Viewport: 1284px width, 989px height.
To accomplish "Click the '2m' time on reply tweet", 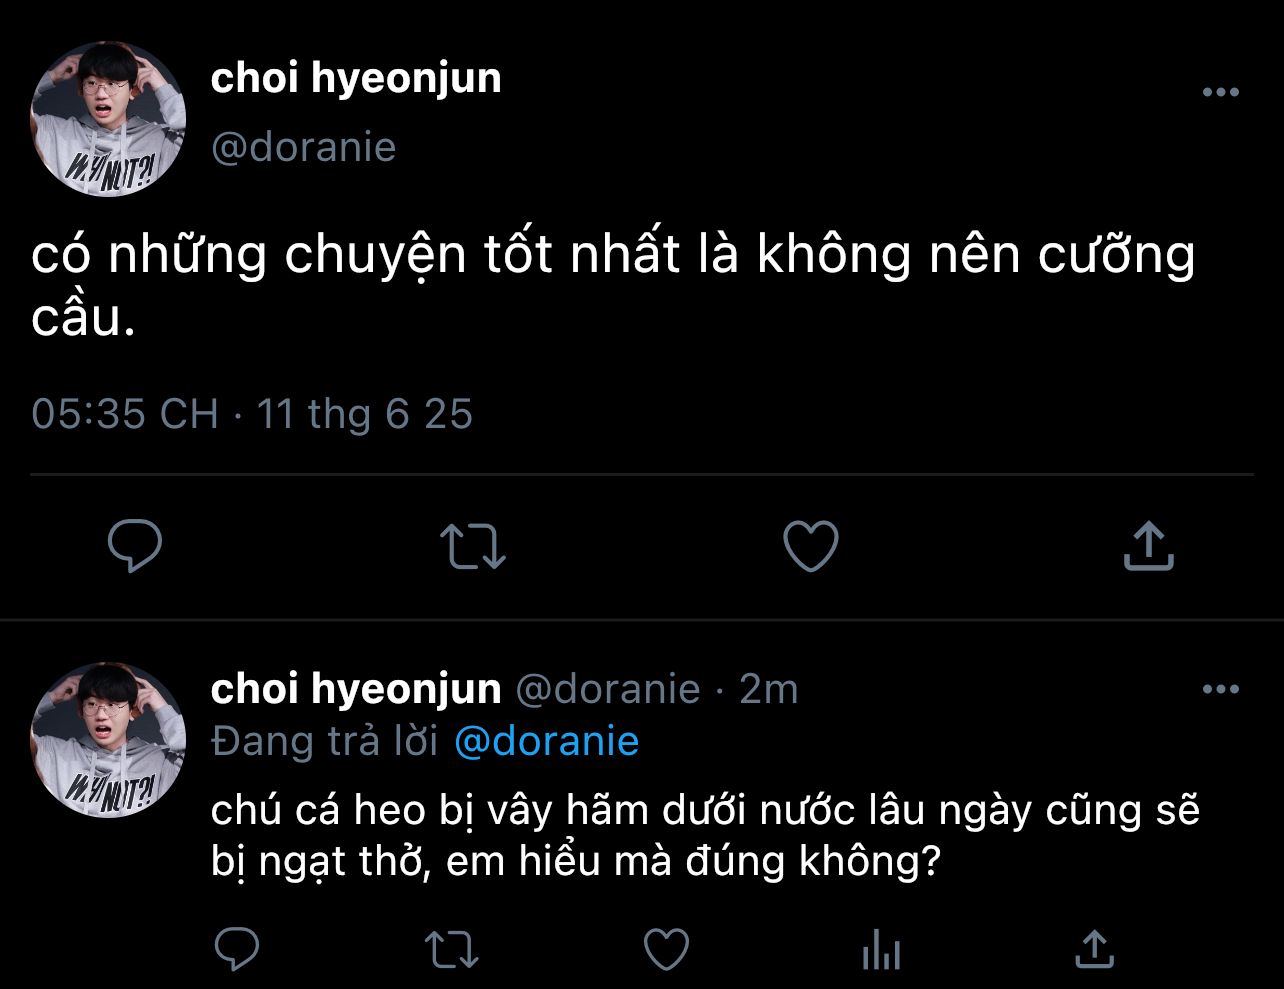I will click(x=768, y=689).
